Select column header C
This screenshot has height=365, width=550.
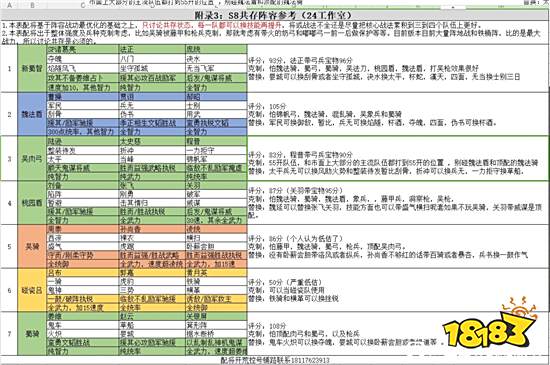(83, 5)
